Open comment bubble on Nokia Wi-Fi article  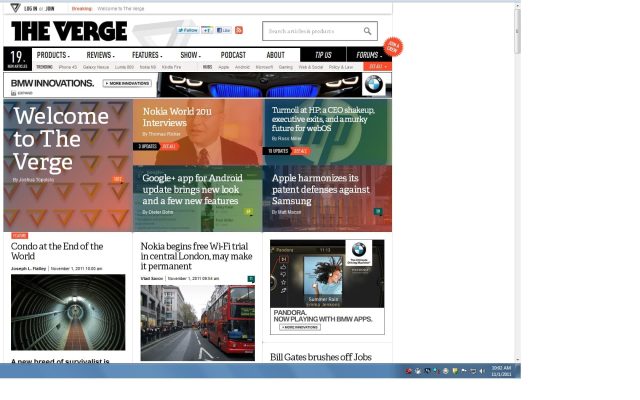click(x=251, y=279)
